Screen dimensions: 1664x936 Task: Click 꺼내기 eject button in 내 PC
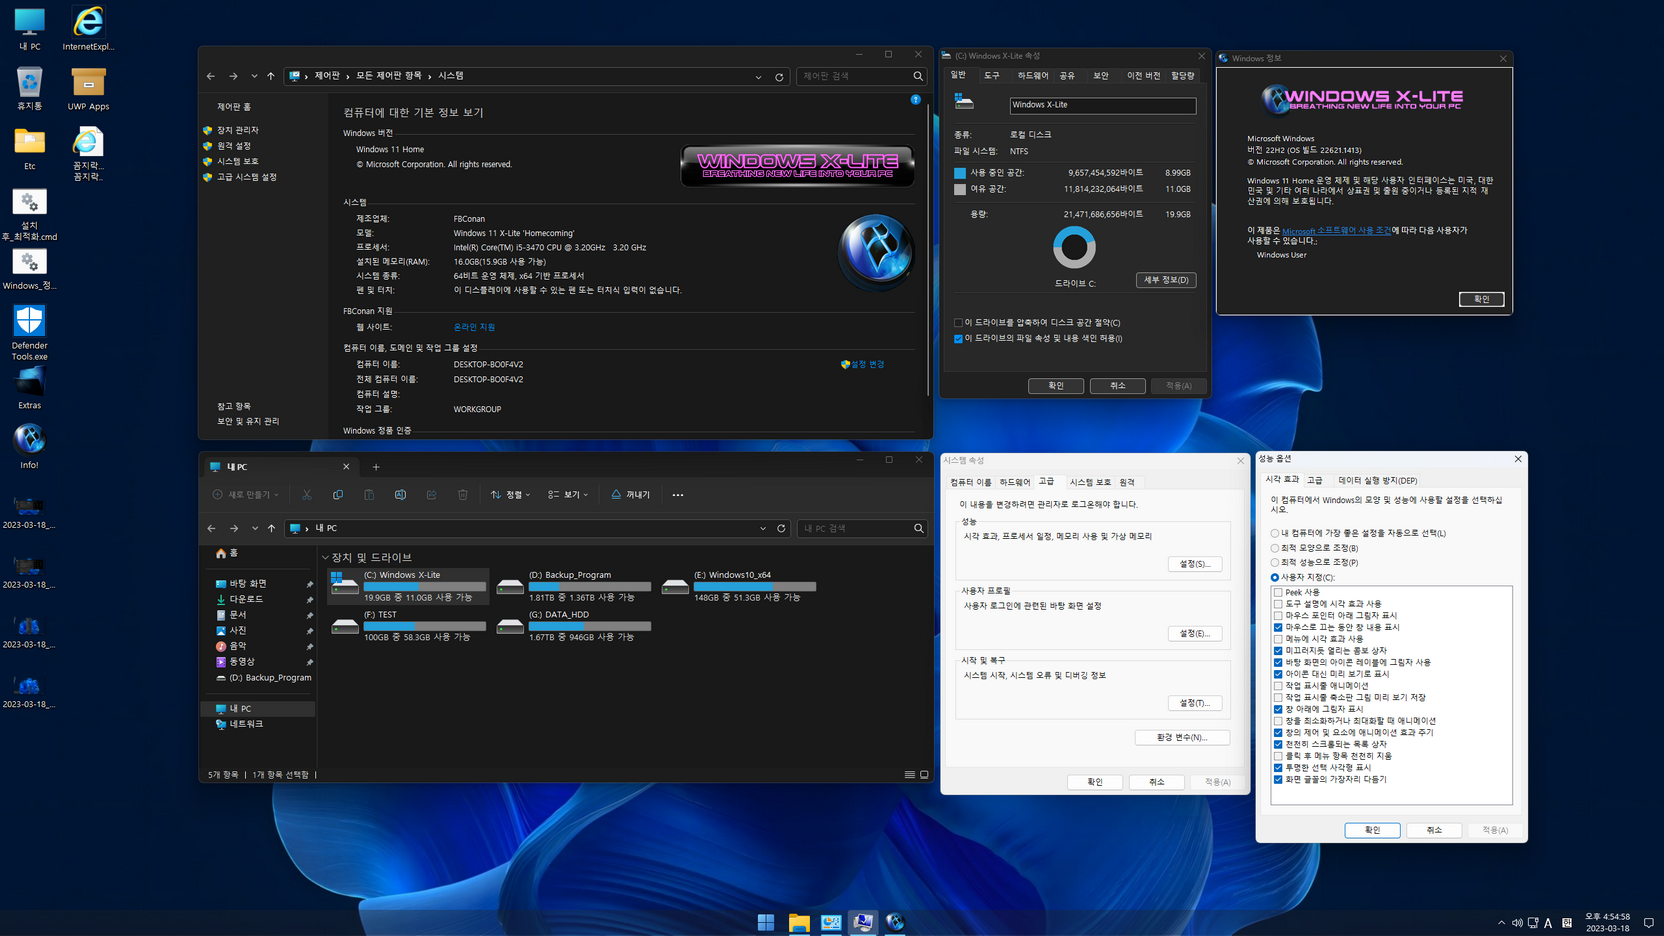631,495
